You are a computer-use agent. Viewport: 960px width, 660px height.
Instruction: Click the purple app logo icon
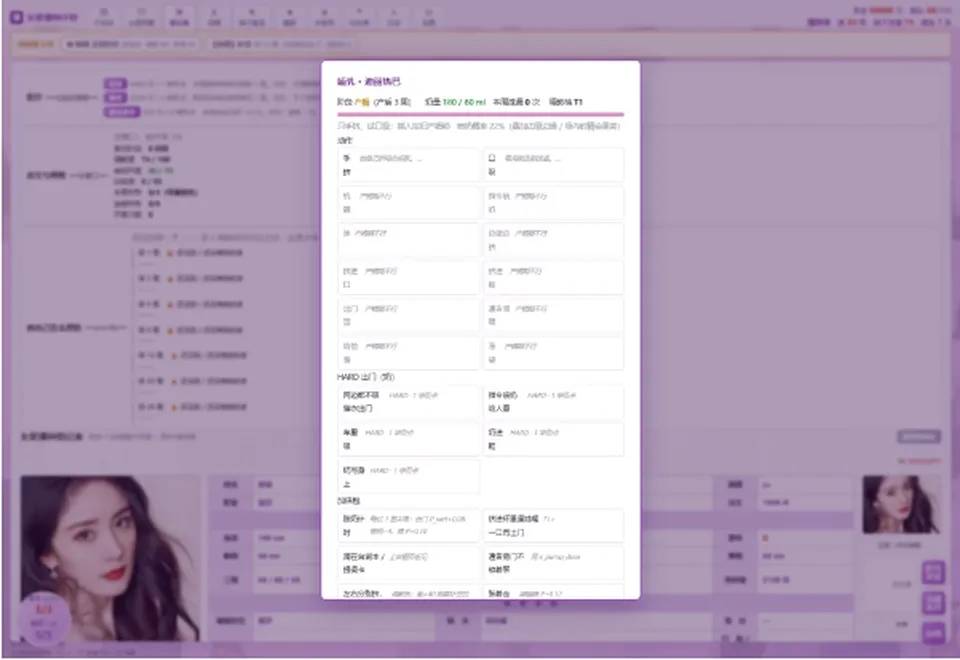point(17,17)
